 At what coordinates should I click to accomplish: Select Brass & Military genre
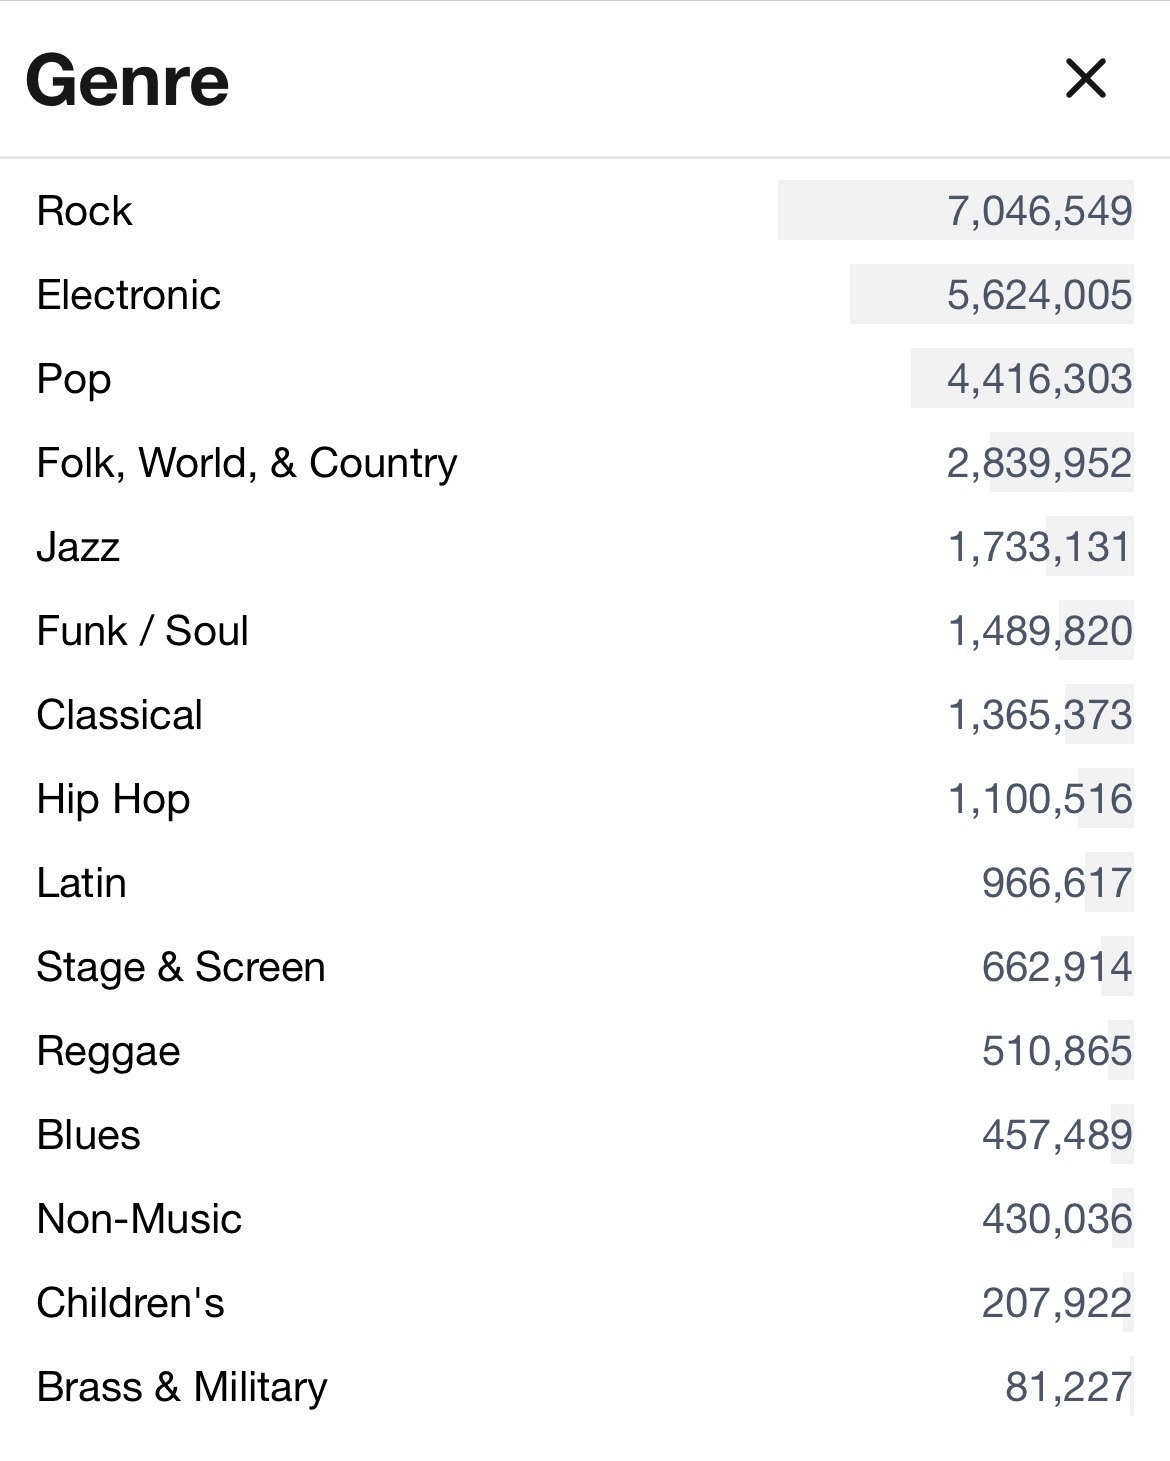[585, 1386]
